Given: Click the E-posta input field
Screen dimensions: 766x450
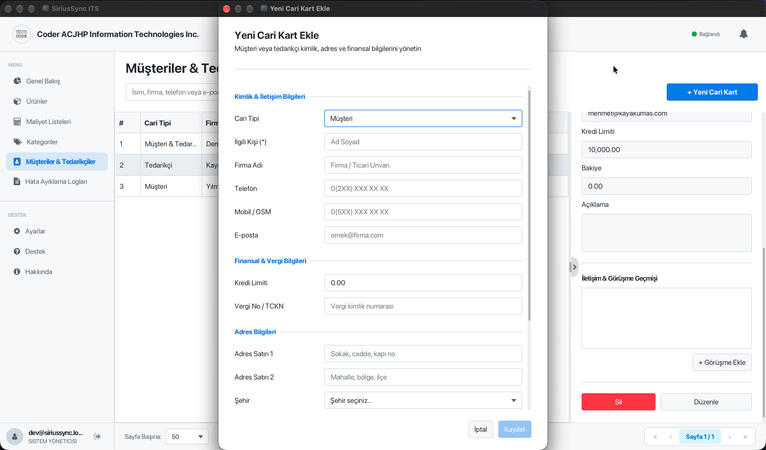Looking at the screenshot, I should point(423,235).
